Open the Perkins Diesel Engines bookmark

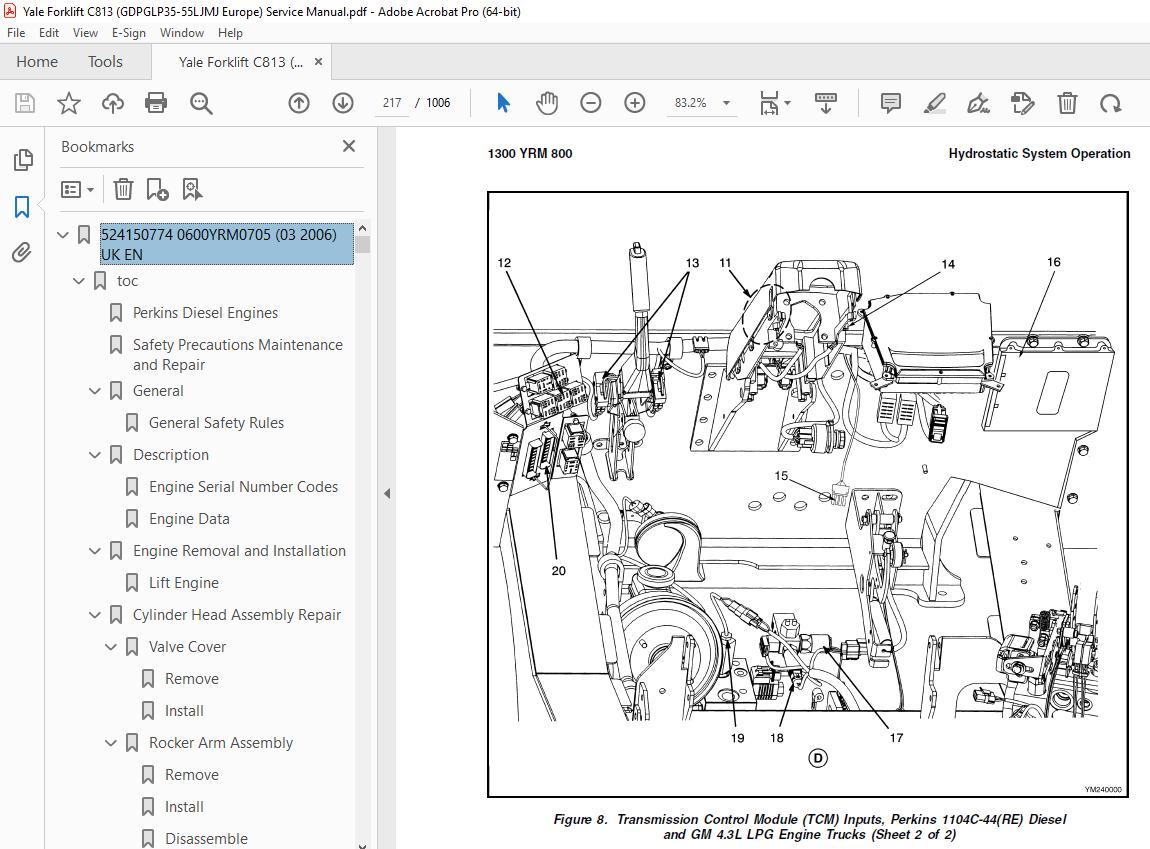click(205, 313)
